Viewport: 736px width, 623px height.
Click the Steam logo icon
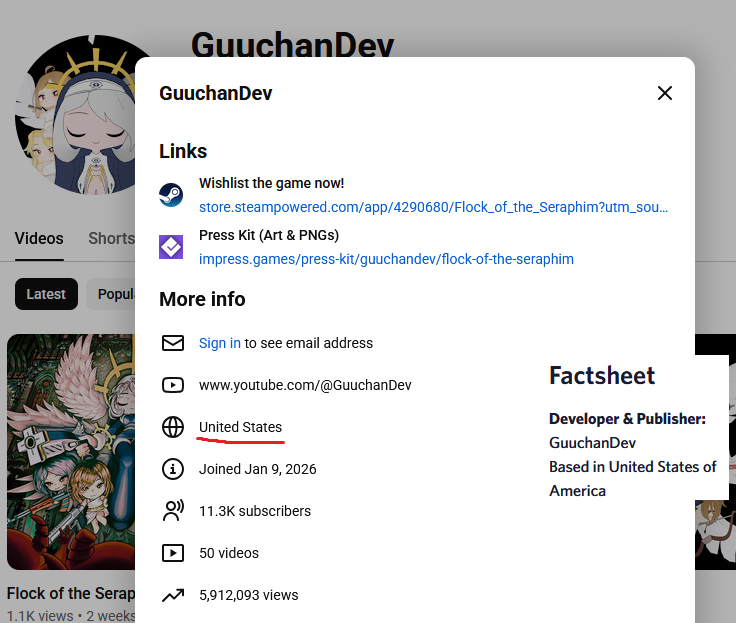(x=171, y=195)
